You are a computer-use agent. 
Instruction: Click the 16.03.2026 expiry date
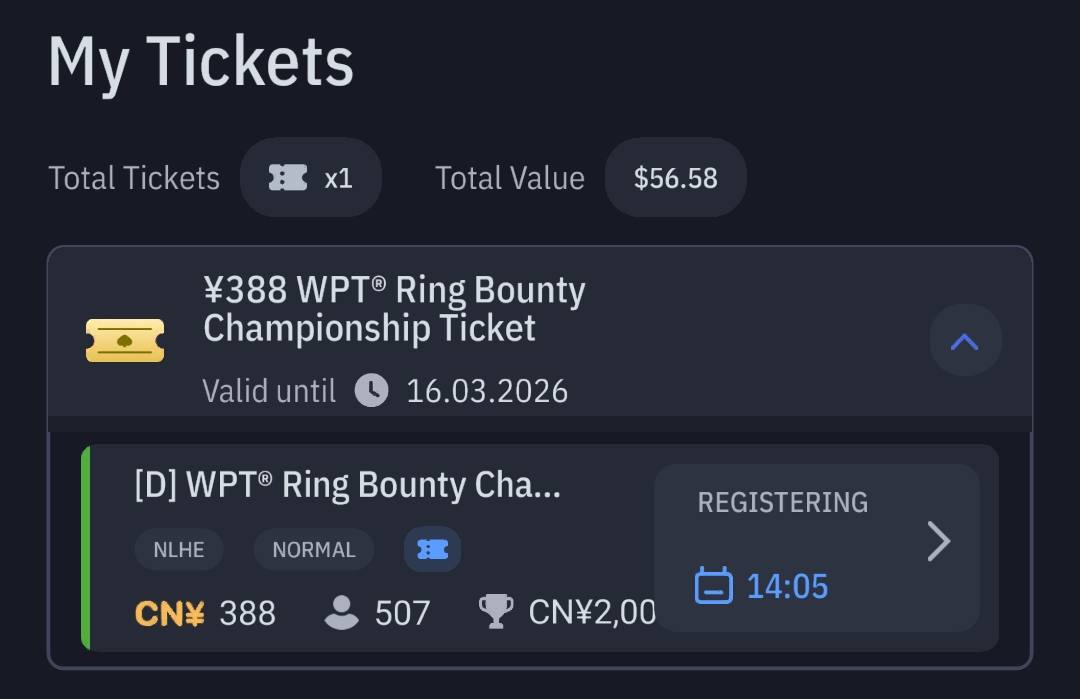(x=487, y=390)
